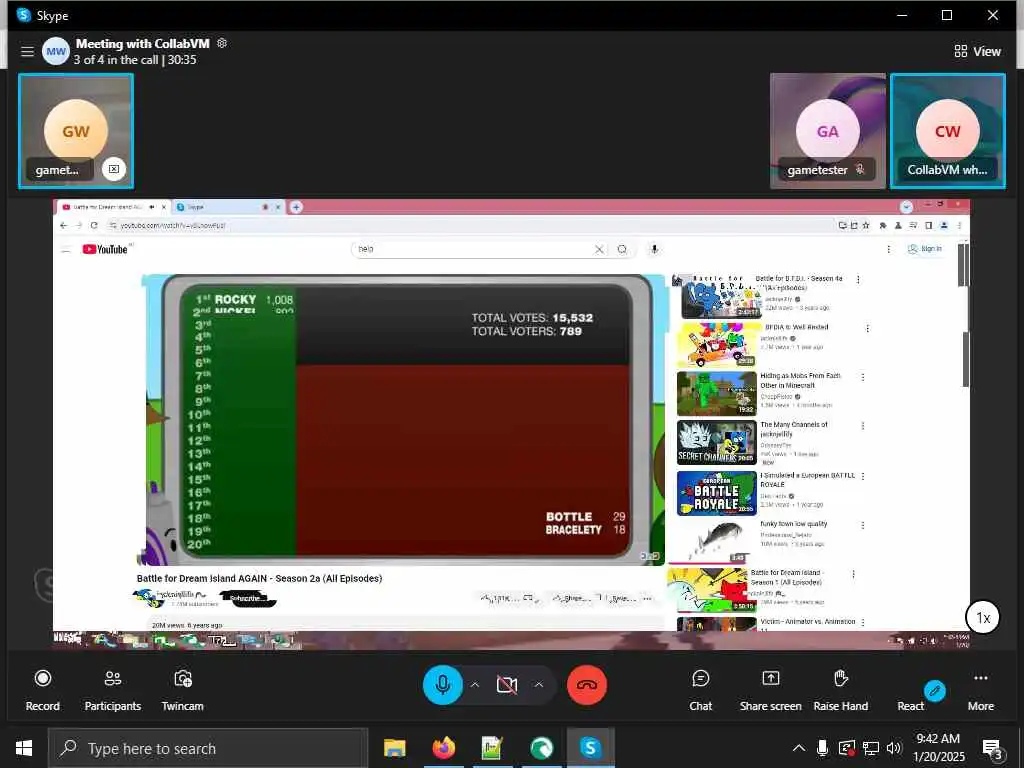The width and height of the screenshot is (1024, 768).
Task: Click the YouTube Sign in button
Action: coord(925,249)
